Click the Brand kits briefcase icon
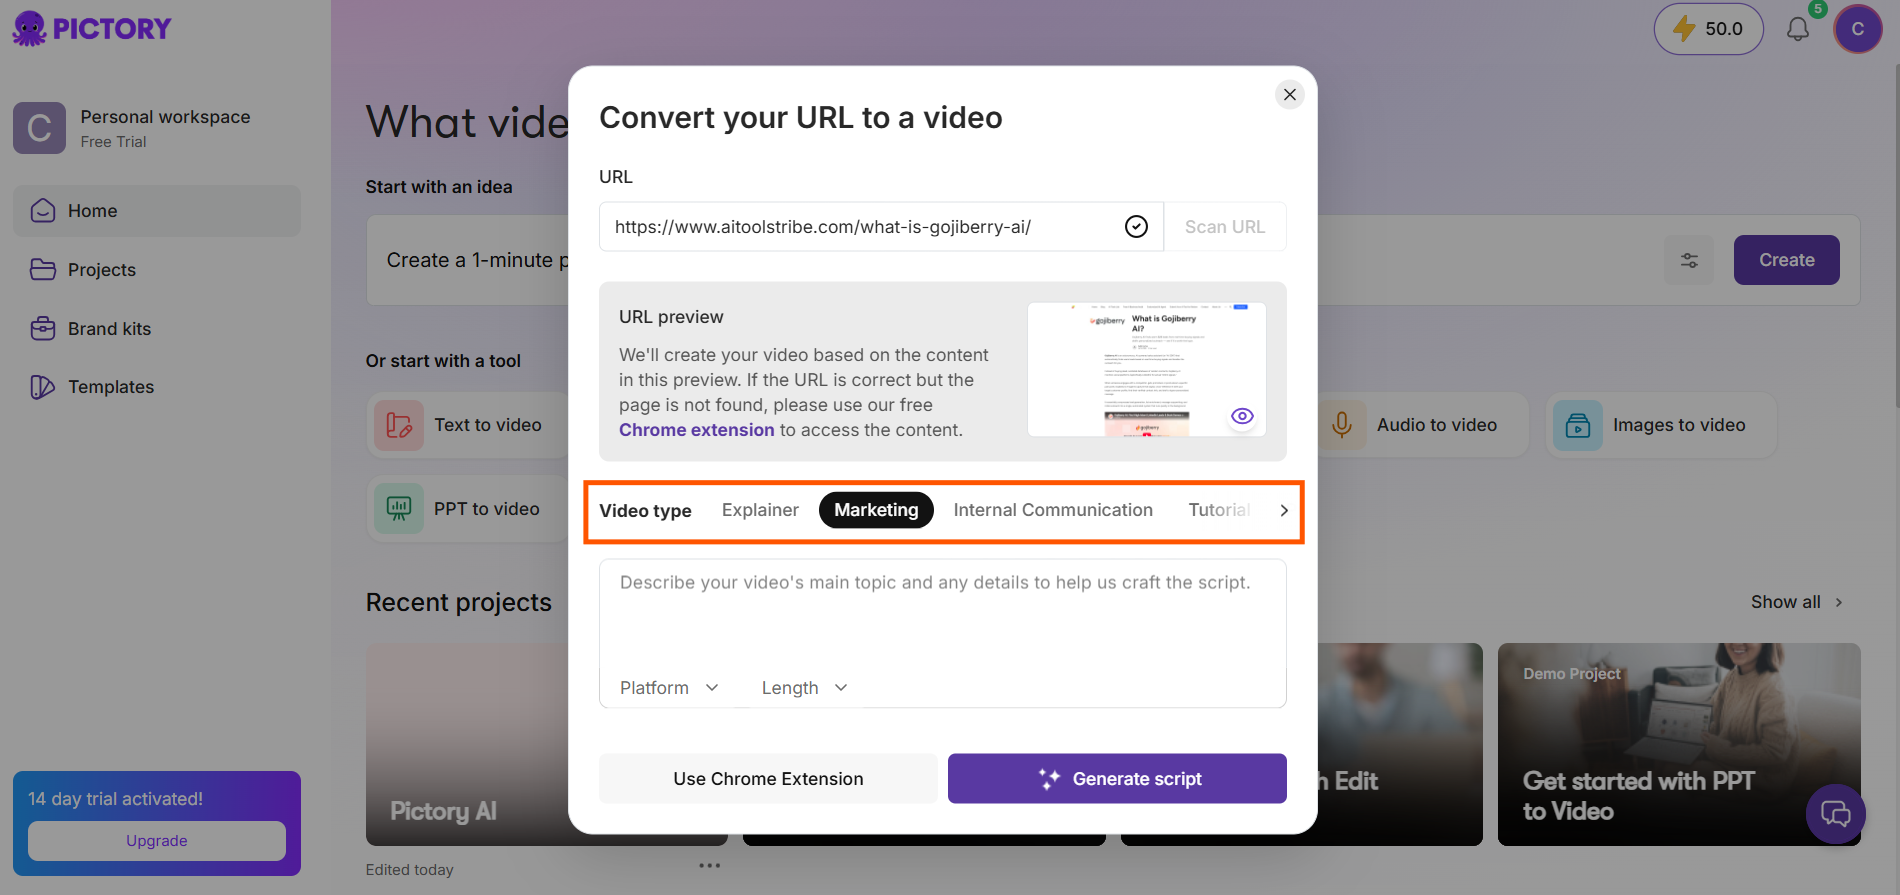 click(43, 329)
